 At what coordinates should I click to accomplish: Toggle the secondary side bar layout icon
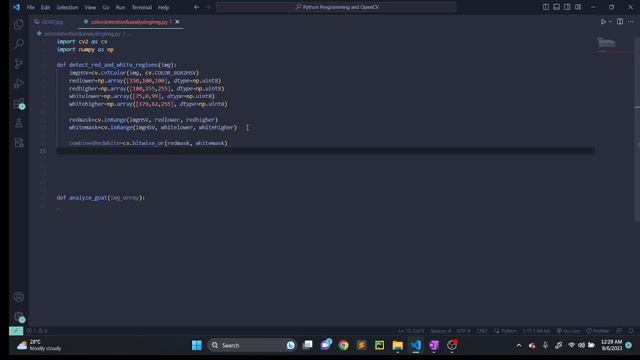coord(567,7)
